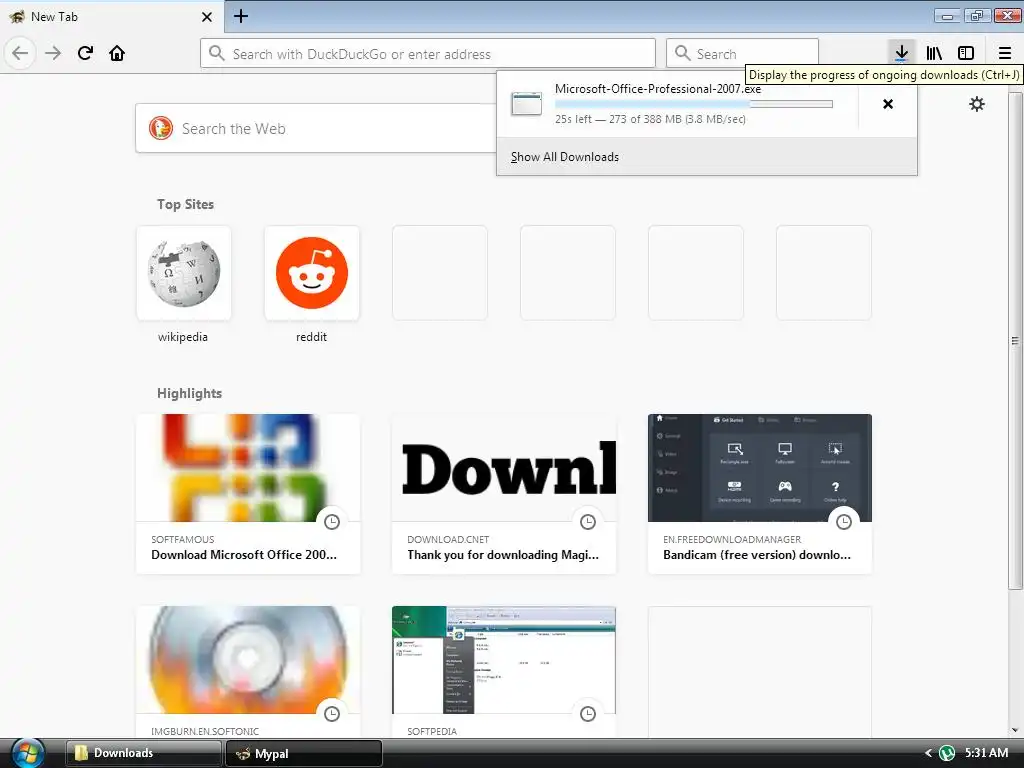
Task: Click the magnifier icon in Search box
Action: point(682,53)
